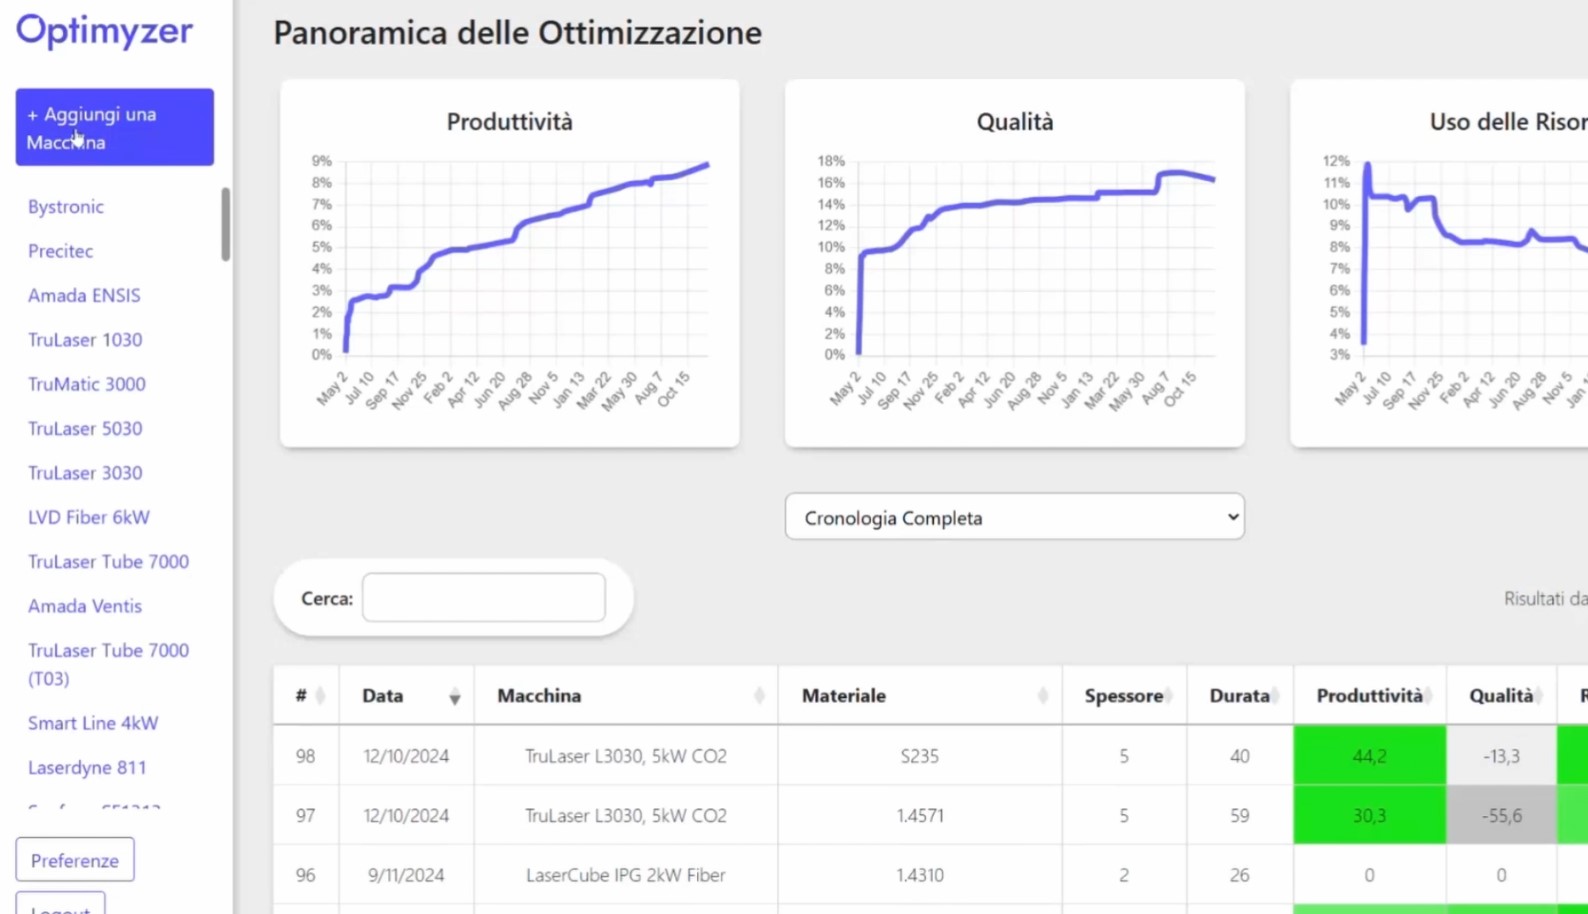
Task: Open the Preferenze button
Action: pyautogui.click(x=75, y=860)
